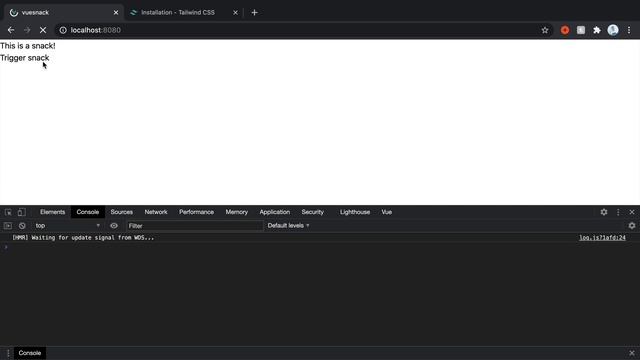Open console settings gear
Screen dimensions: 640x360
632,226
